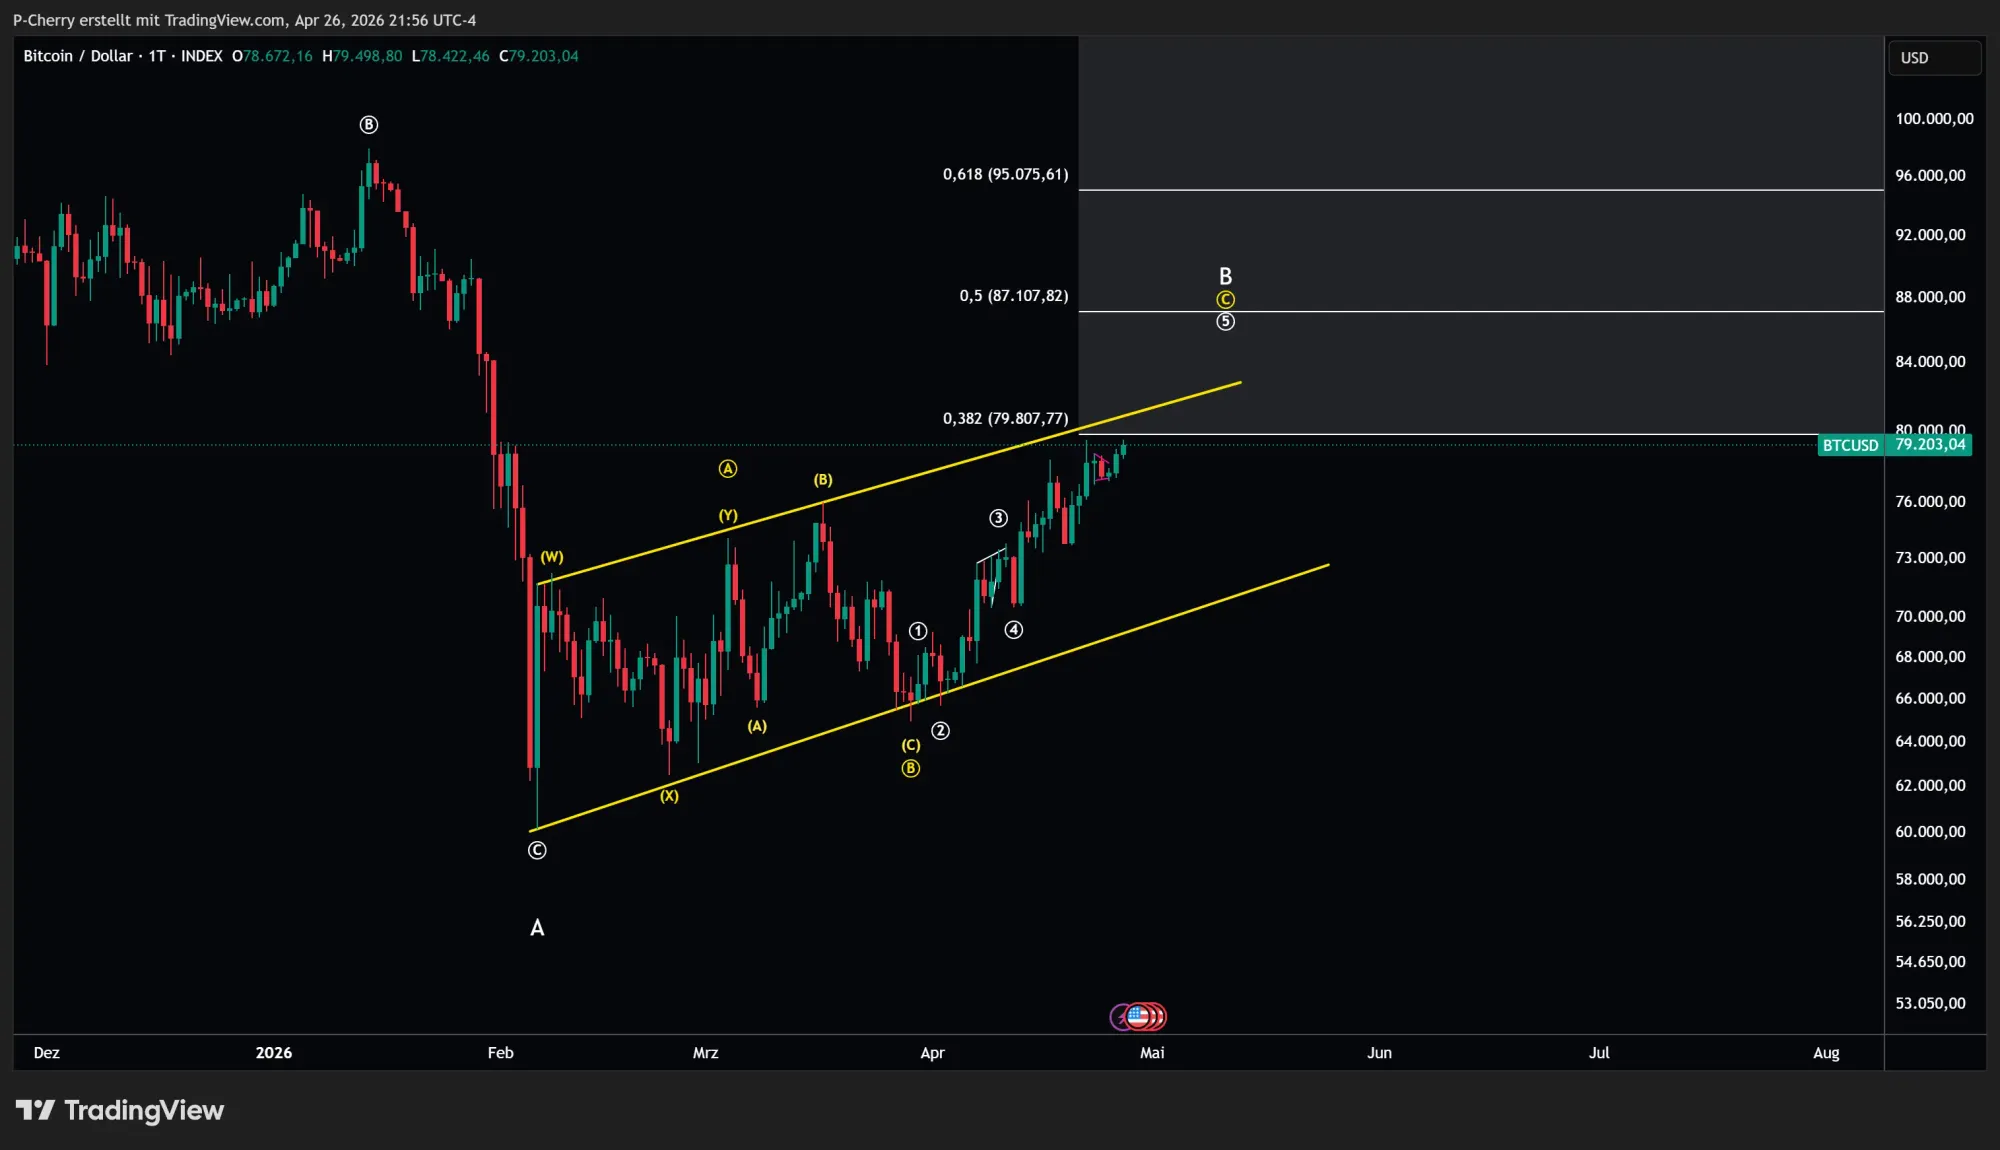Click the close value C79.203,04 in the legend
The width and height of the screenshot is (2000, 1150).
[541, 56]
